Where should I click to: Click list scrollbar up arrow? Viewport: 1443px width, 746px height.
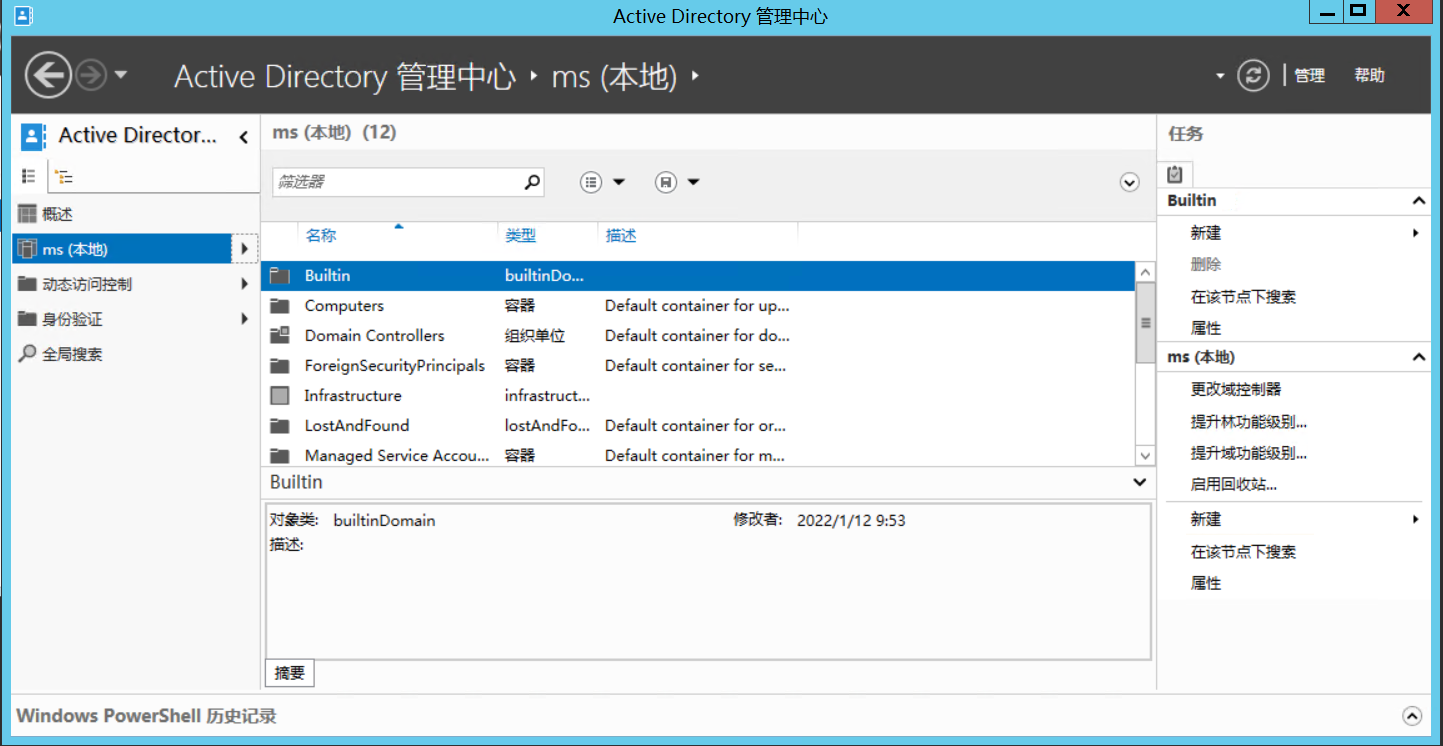click(1145, 272)
